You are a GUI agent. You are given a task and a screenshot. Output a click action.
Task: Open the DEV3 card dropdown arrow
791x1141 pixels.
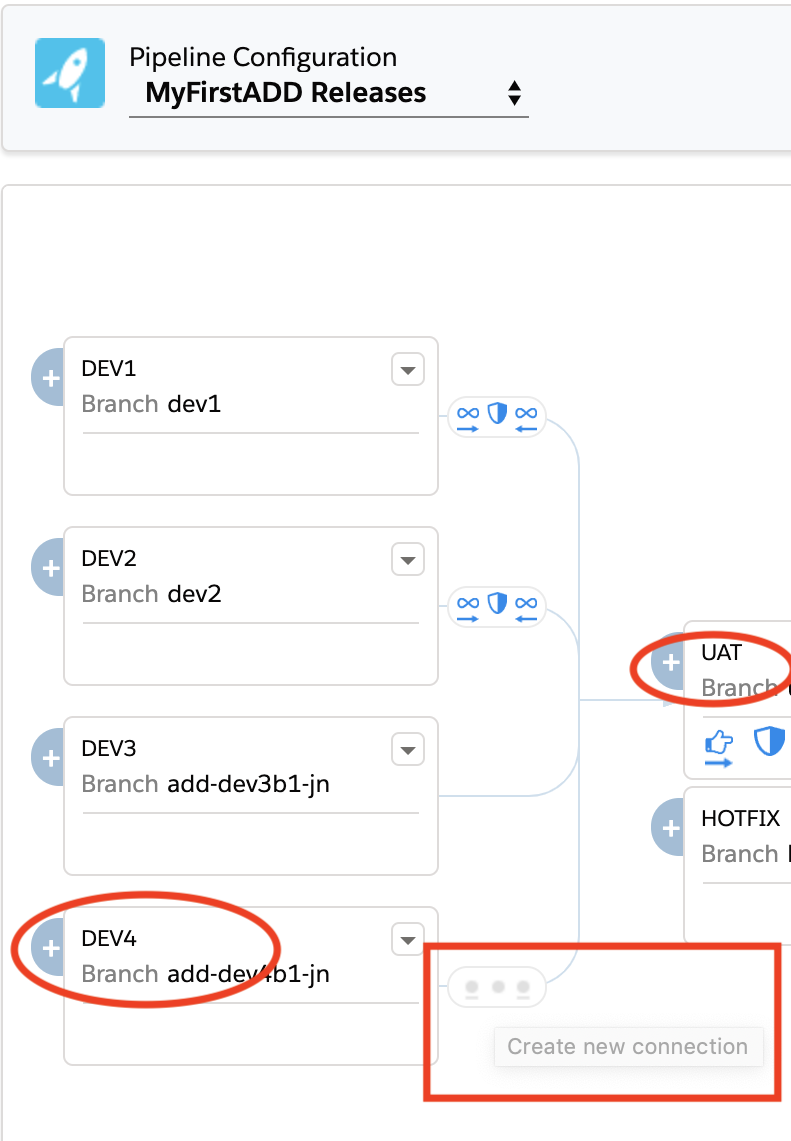(x=407, y=749)
